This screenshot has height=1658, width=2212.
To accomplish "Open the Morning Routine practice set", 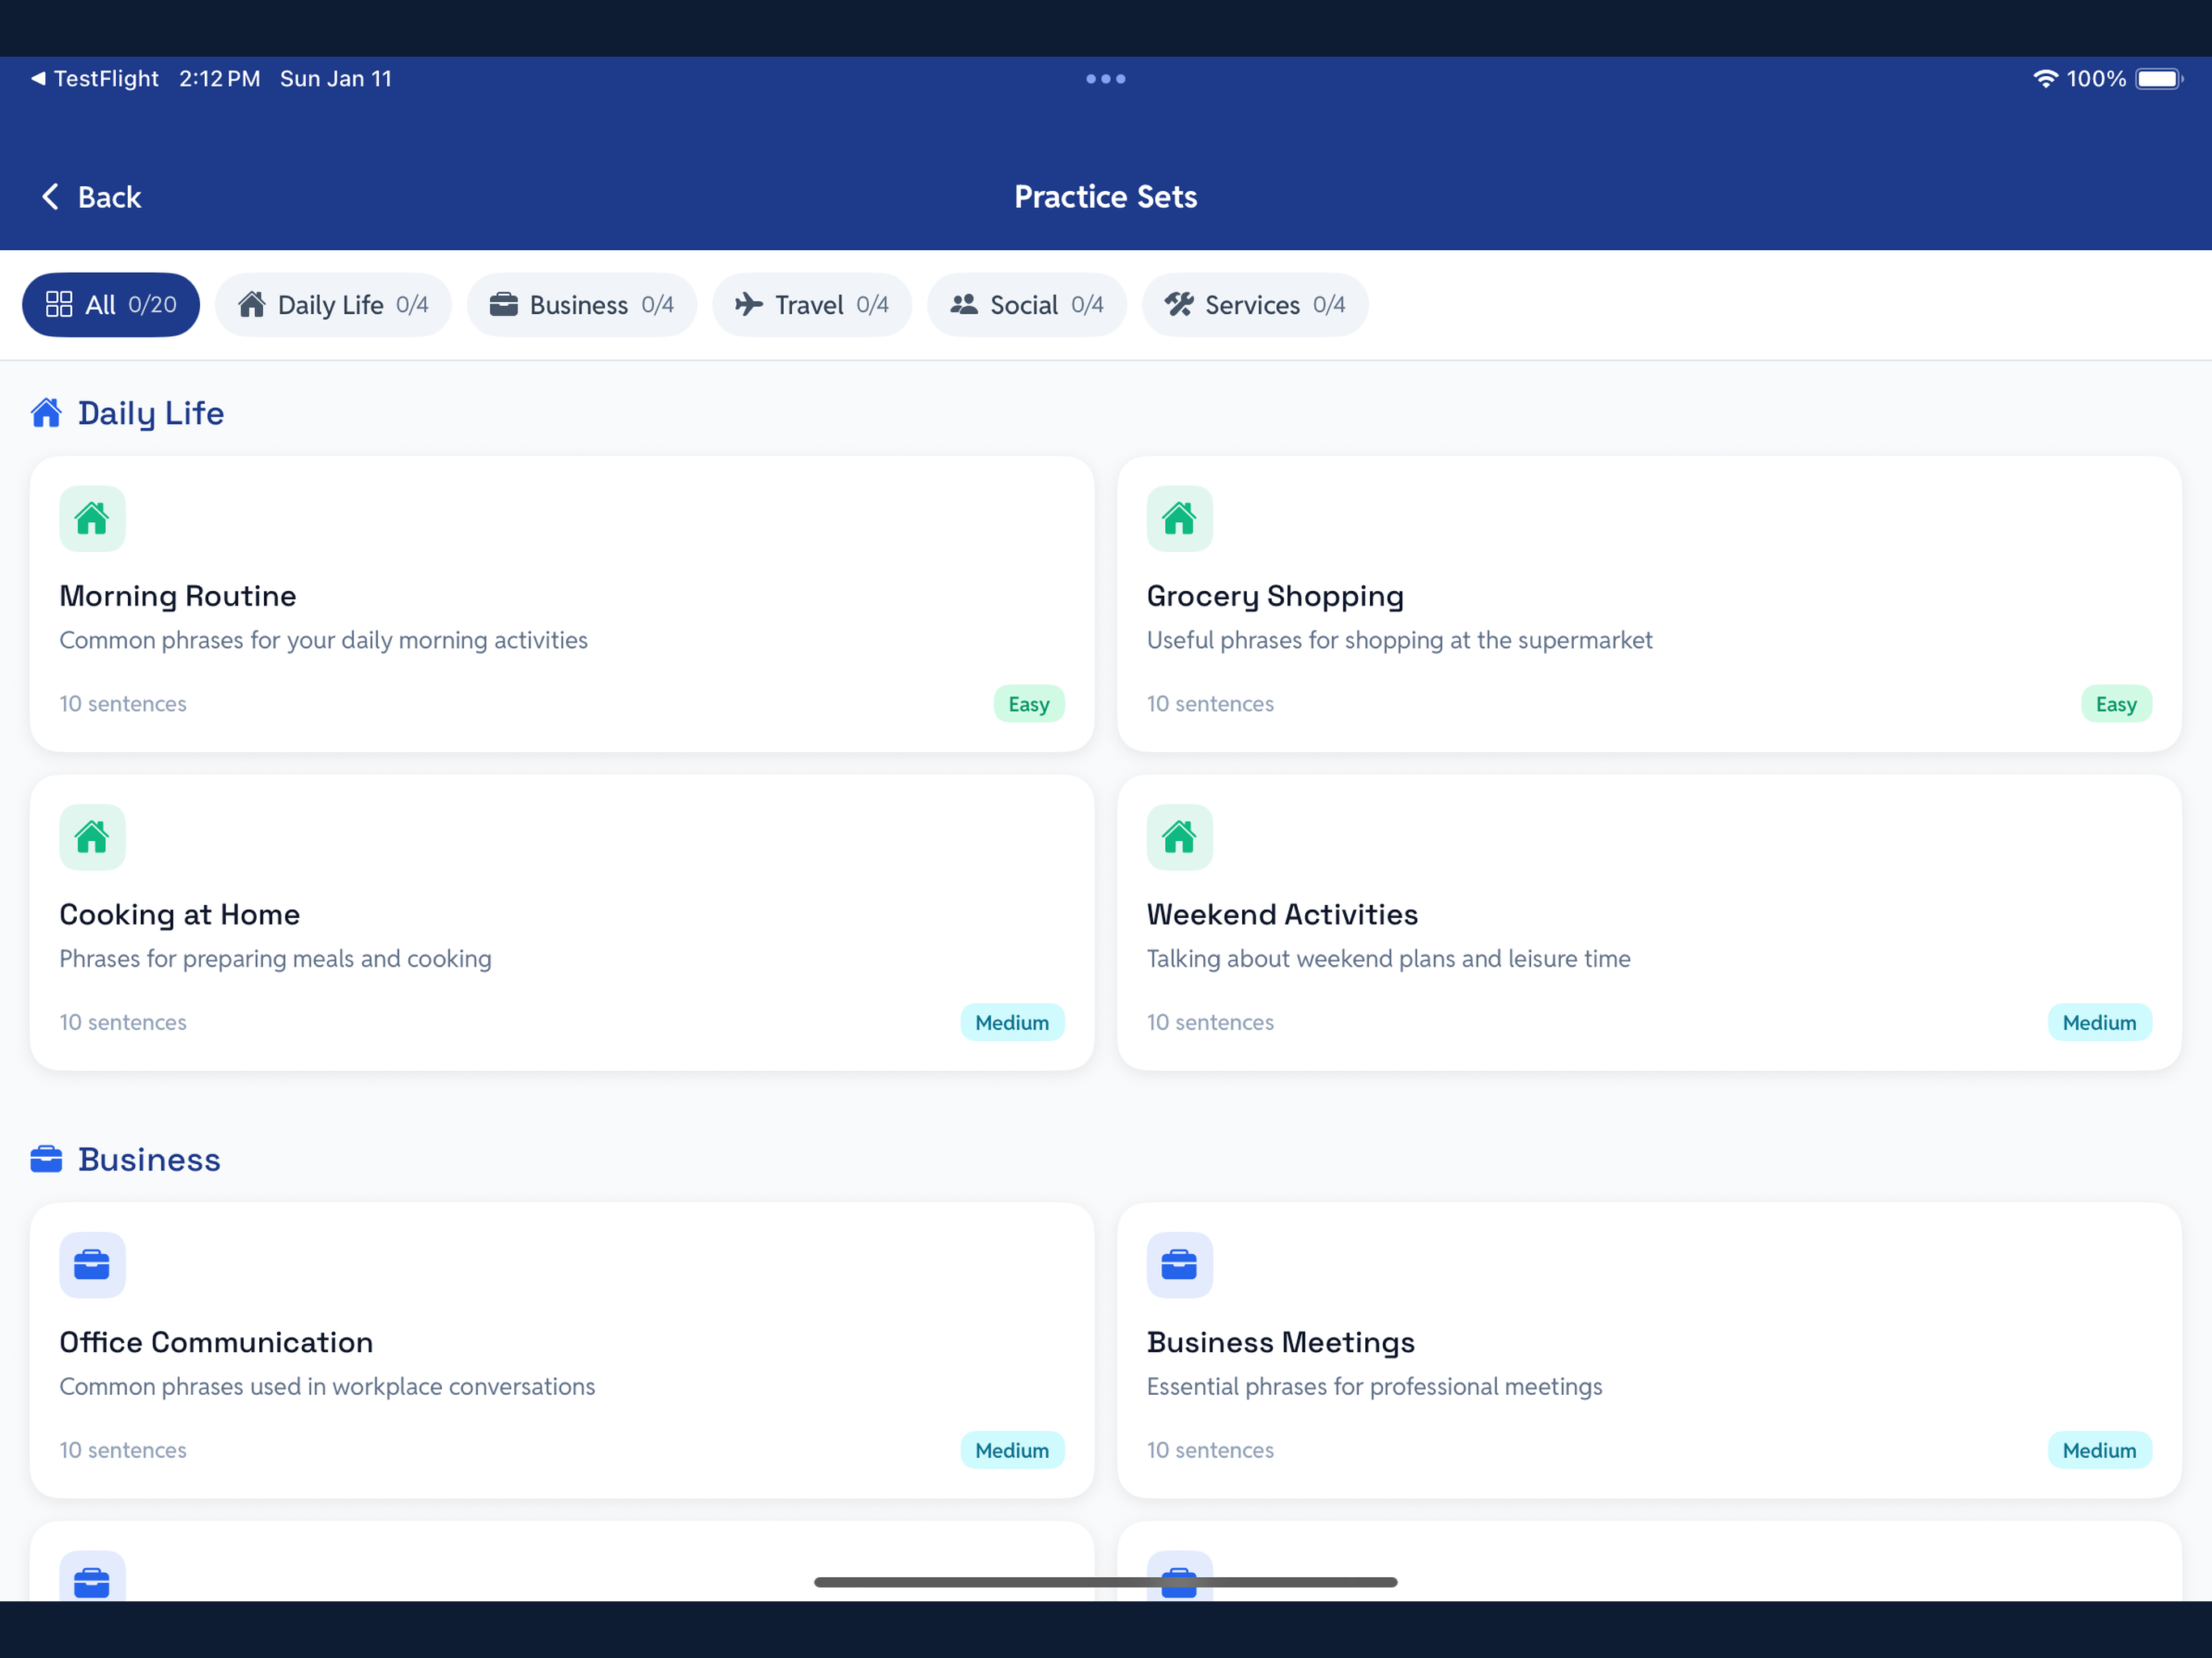I will click(562, 604).
